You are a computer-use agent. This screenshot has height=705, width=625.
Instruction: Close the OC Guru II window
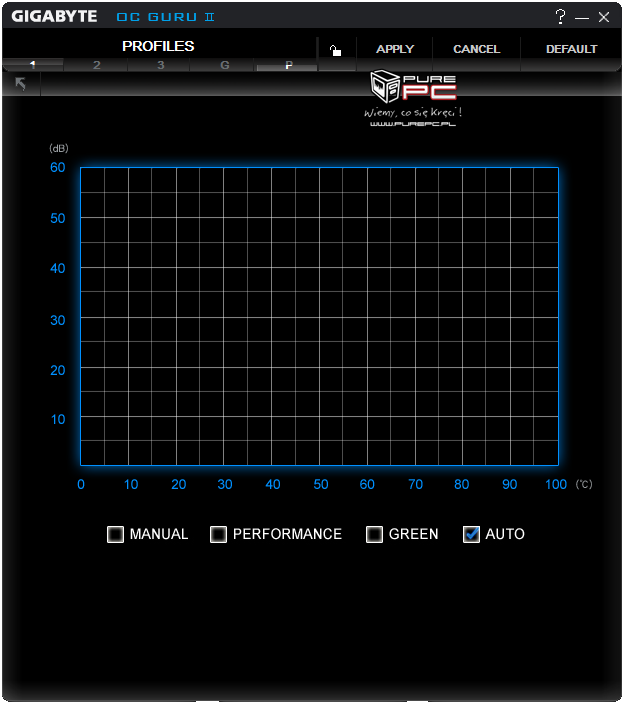pyautogui.click(x=604, y=17)
